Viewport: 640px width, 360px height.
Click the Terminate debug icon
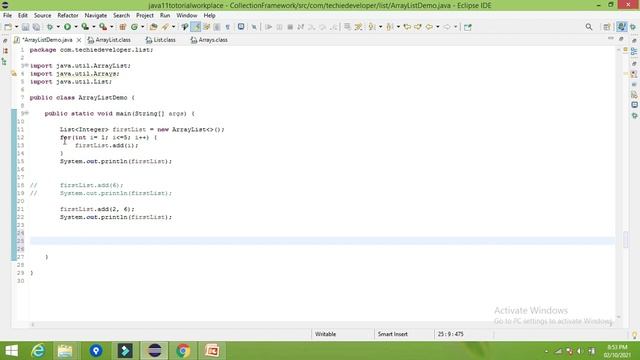290,27
